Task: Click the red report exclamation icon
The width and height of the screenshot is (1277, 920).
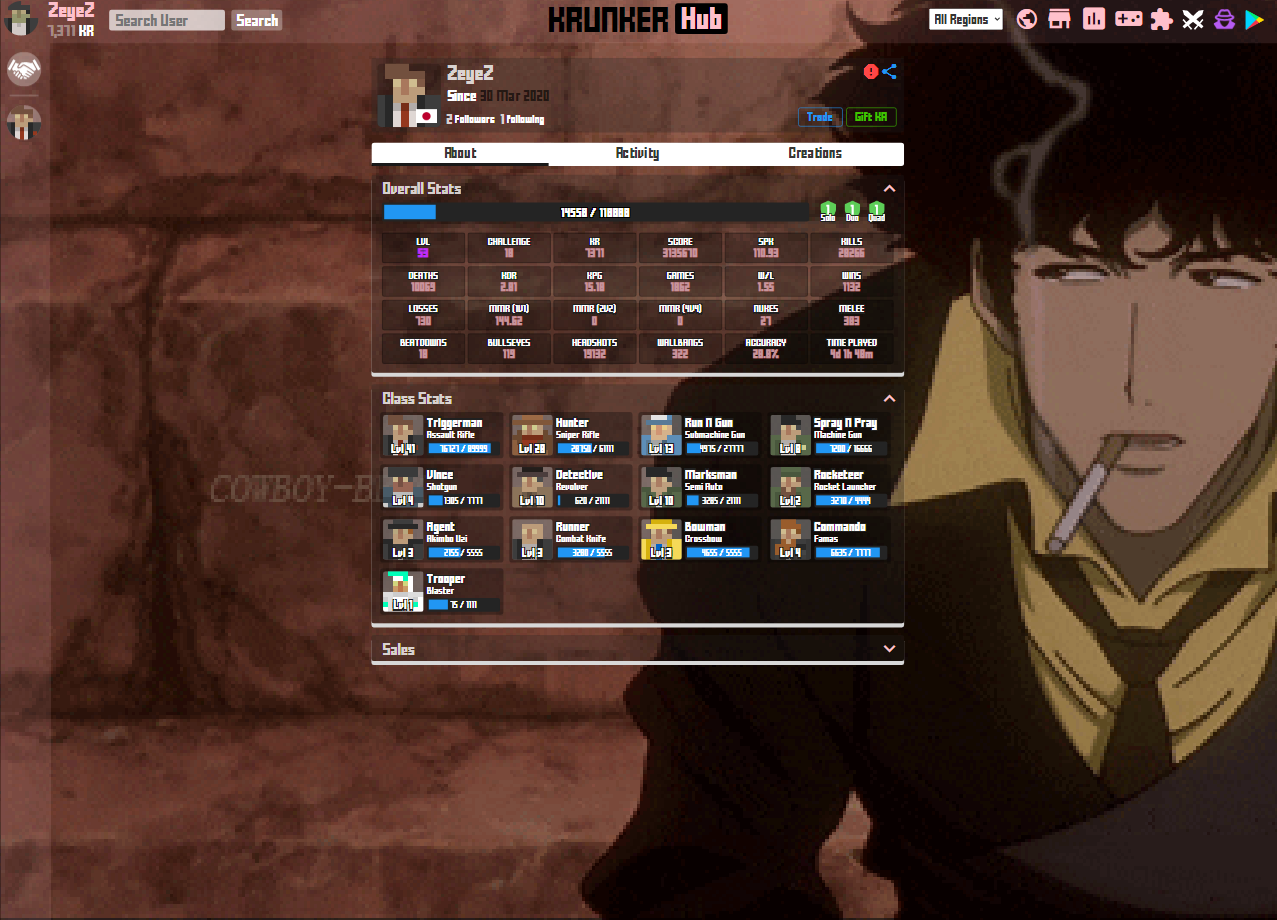Action: [x=871, y=72]
